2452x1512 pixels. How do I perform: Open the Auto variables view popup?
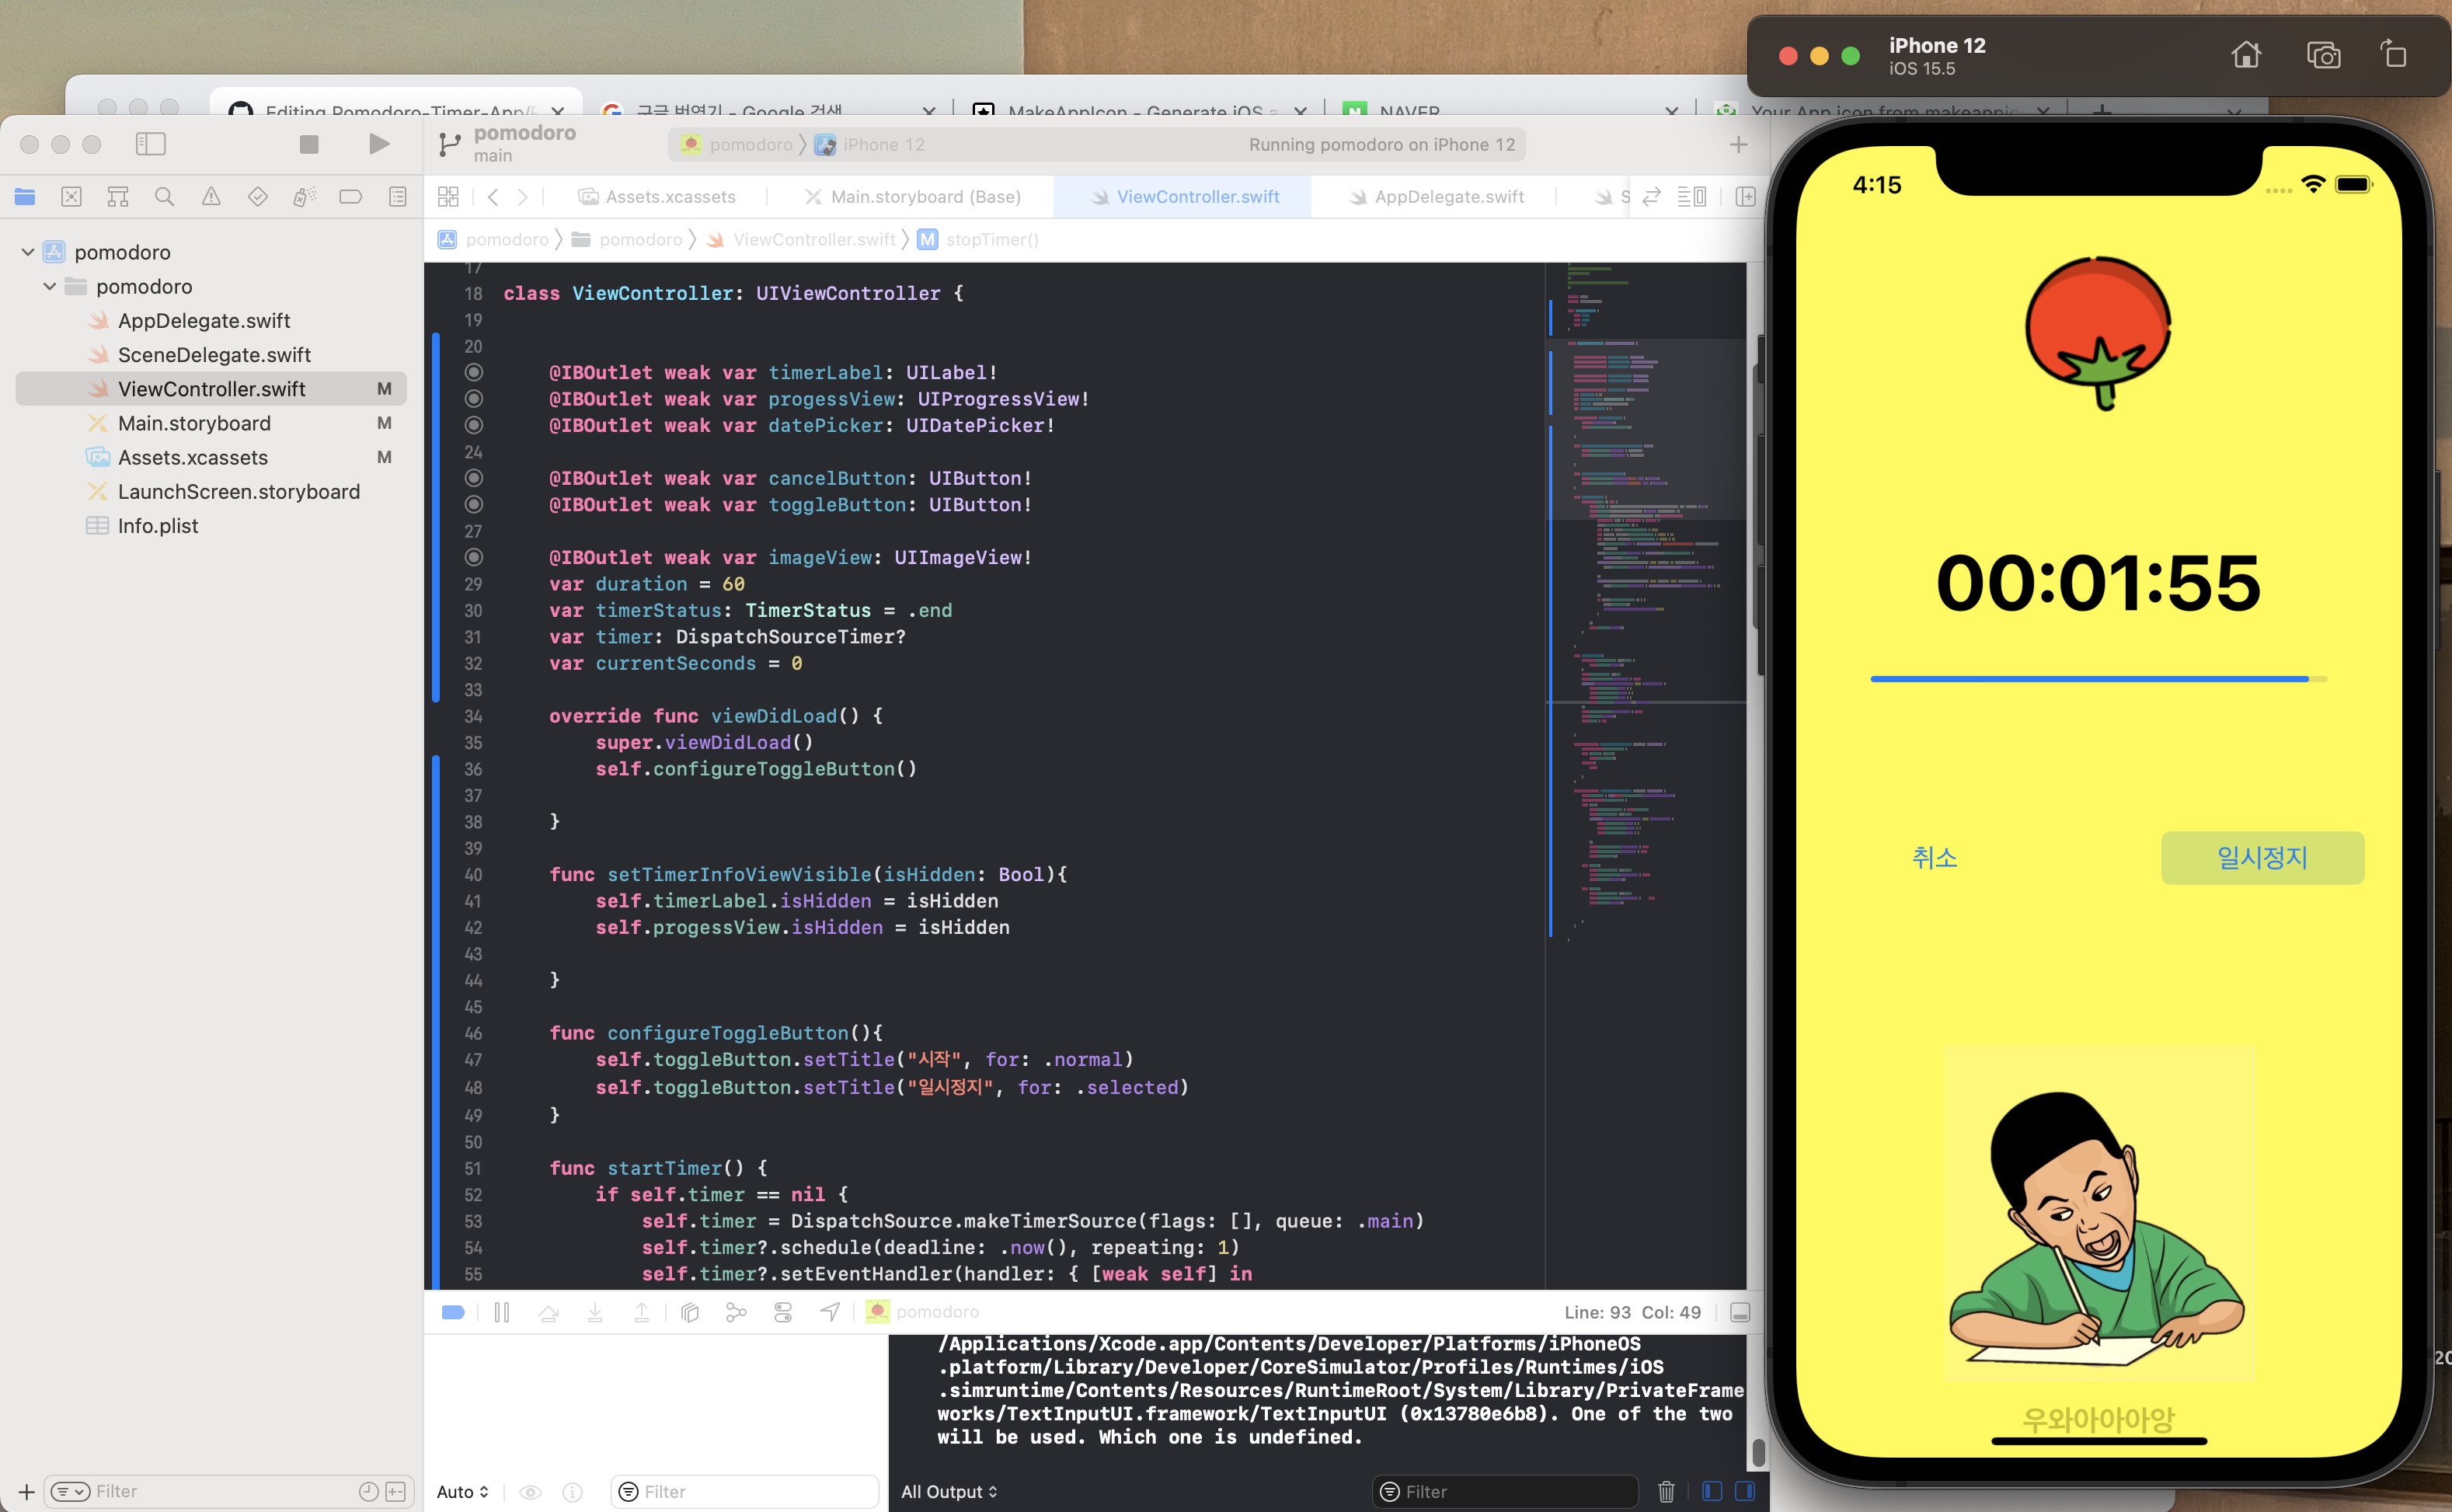point(462,1491)
